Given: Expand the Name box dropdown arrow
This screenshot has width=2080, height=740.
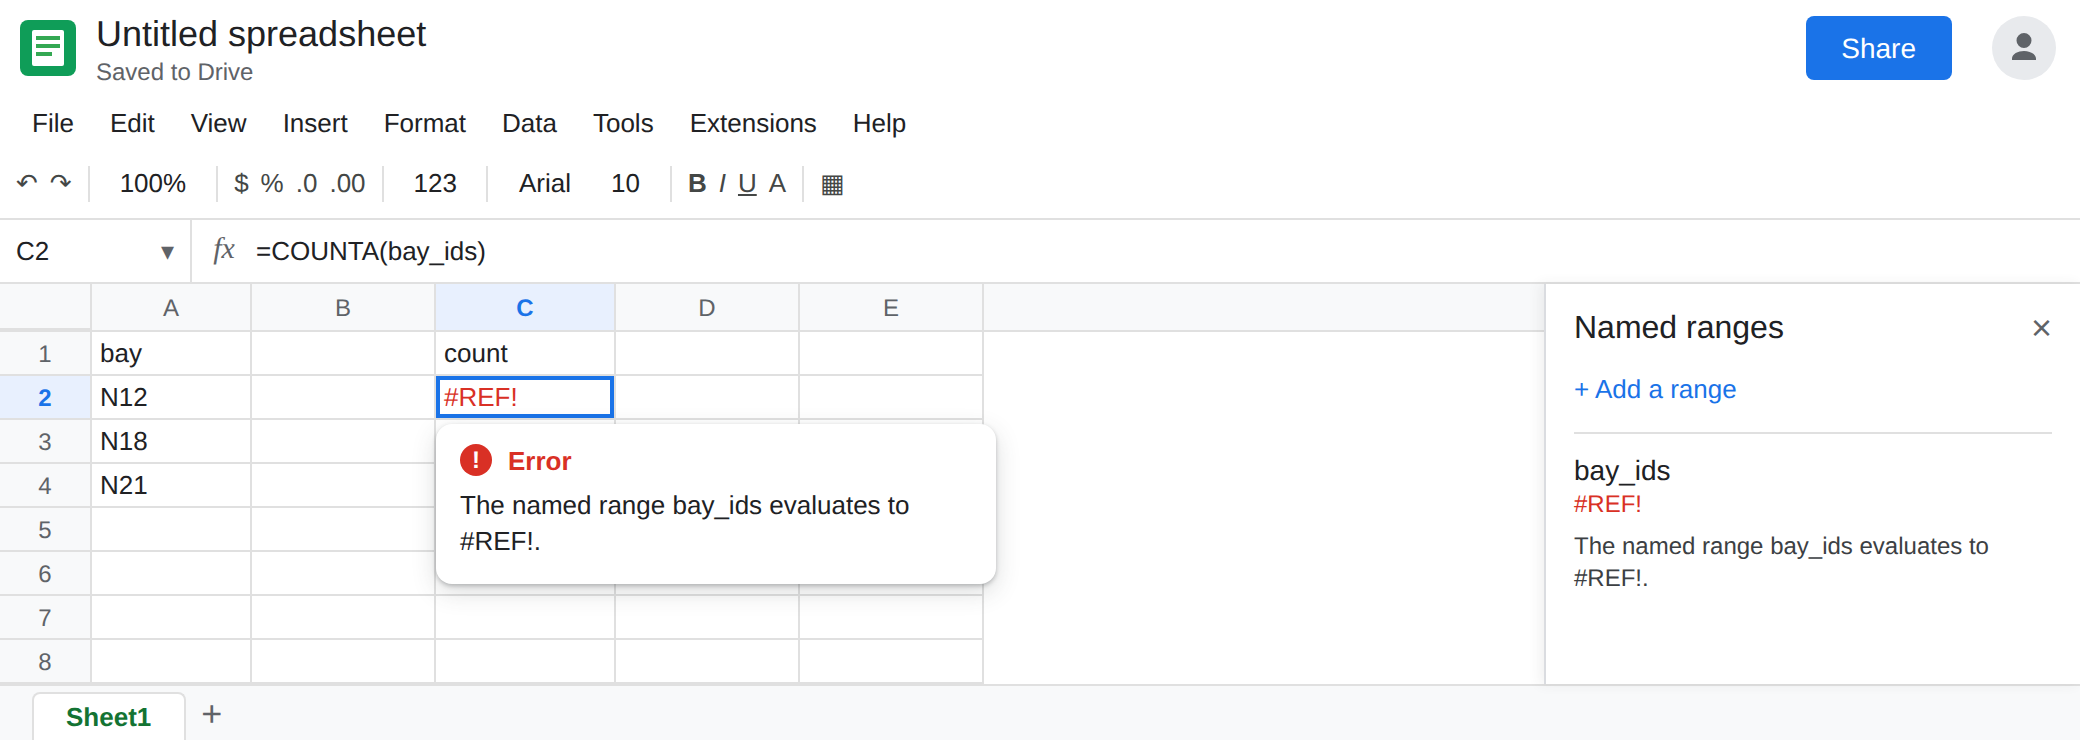Looking at the screenshot, I should [167, 252].
